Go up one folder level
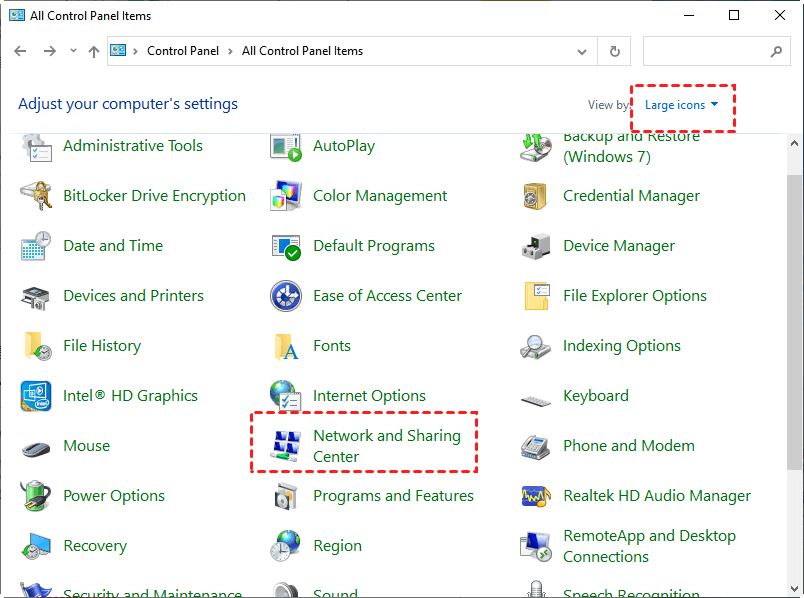Image resolution: width=804 pixels, height=598 pixels. click(94, 51)
